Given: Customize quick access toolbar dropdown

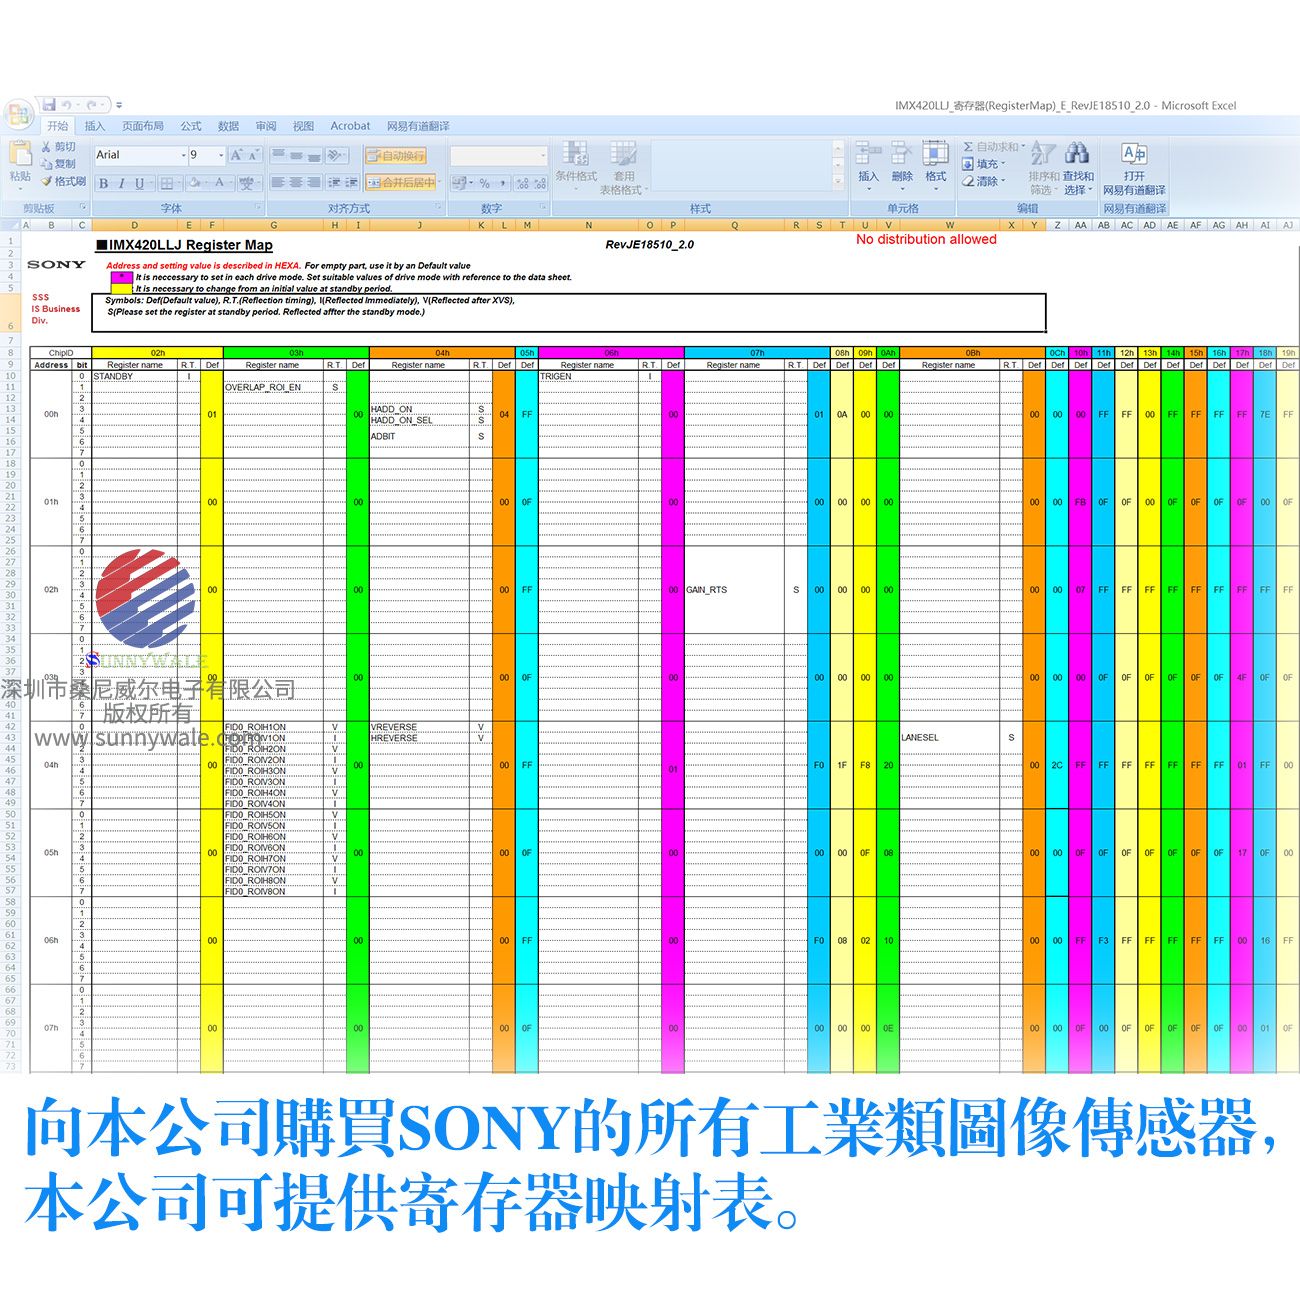Looking at the screenshot, I should [118, 105].
